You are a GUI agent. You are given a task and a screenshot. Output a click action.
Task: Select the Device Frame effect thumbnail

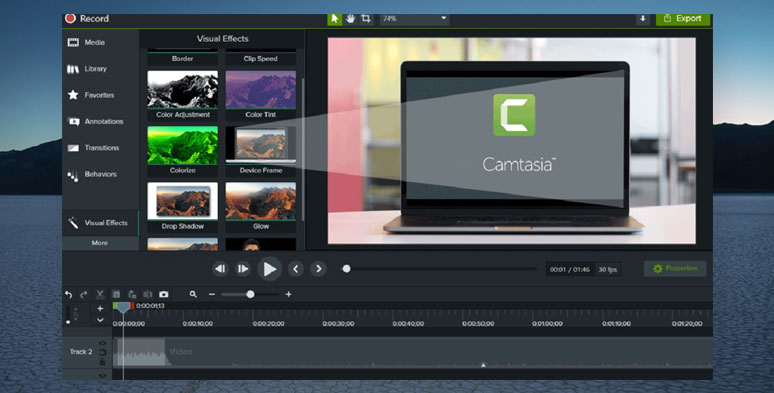click(x=261, y=151)
